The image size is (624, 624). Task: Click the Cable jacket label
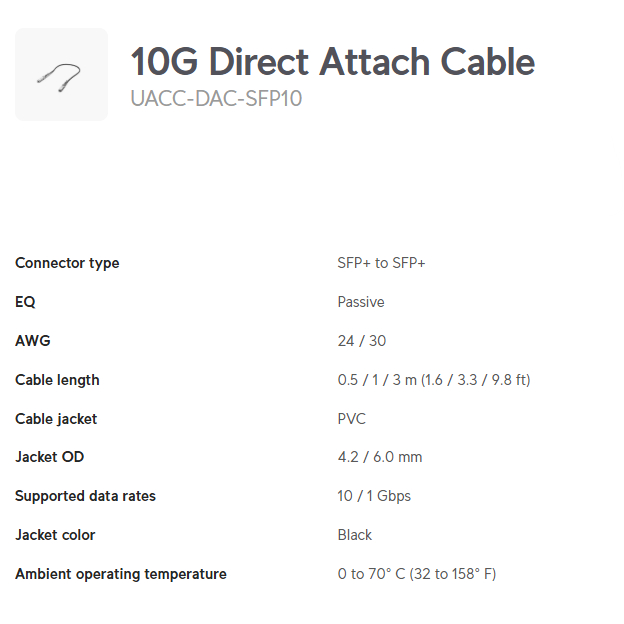point(56,419)
